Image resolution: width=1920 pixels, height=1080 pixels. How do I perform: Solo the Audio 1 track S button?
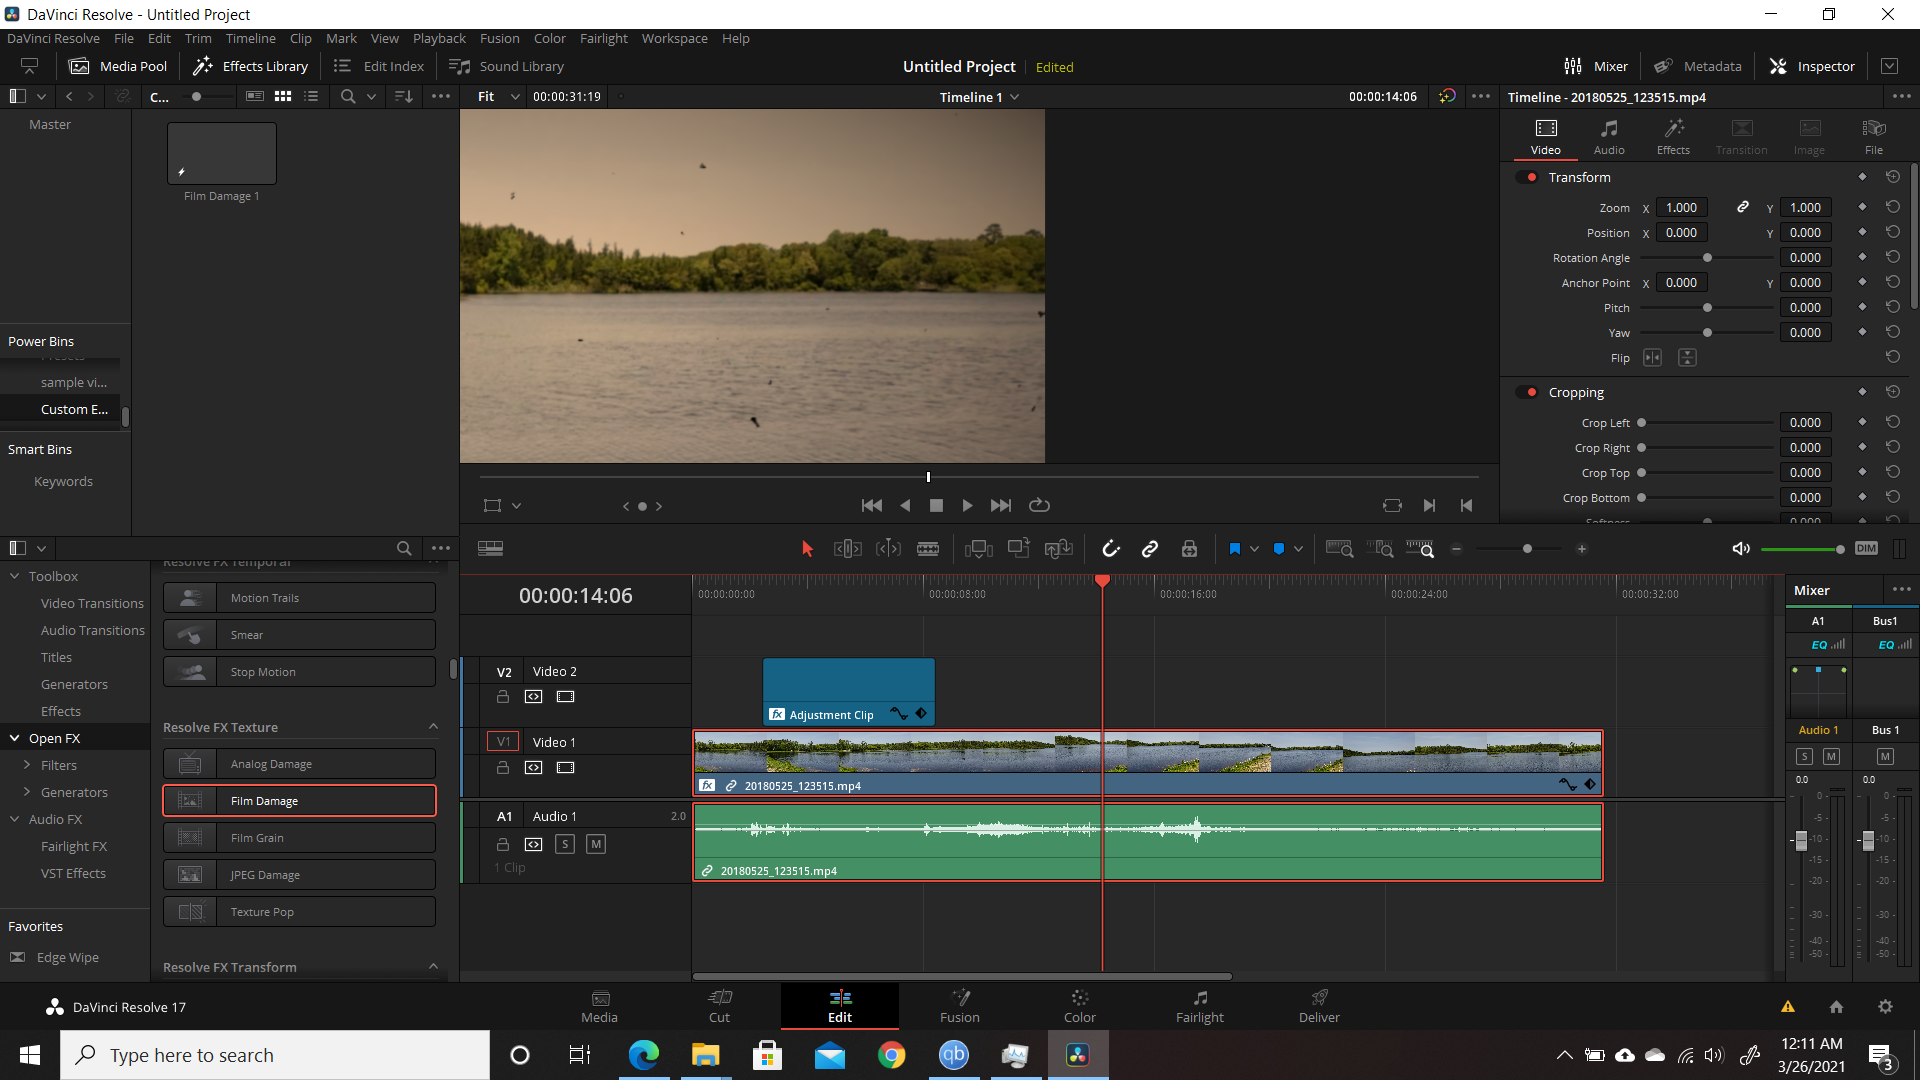(x=565, y=844)
